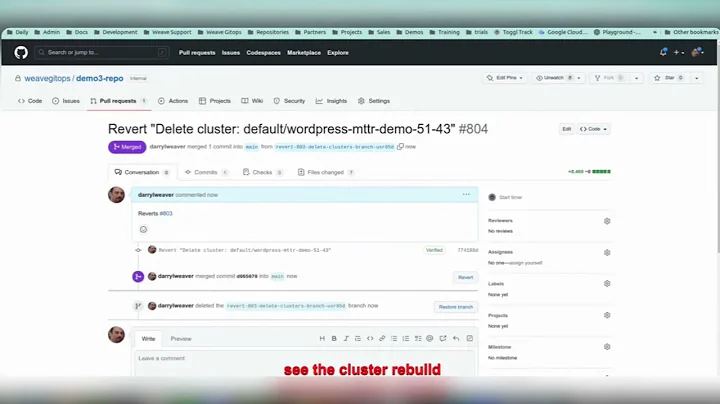Insert a link in the comment
720x404 pixels.
(x=382, y=338)
